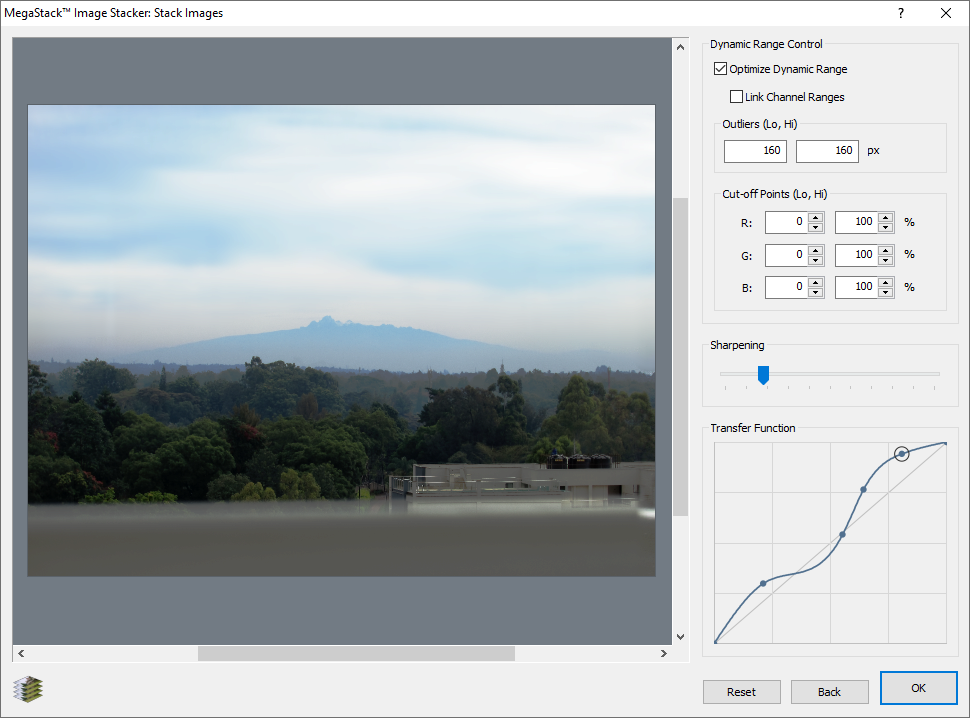Screen dimensions: 970x718
Task: Click the help question mark in title bar
Action: [x=900, y=13]
